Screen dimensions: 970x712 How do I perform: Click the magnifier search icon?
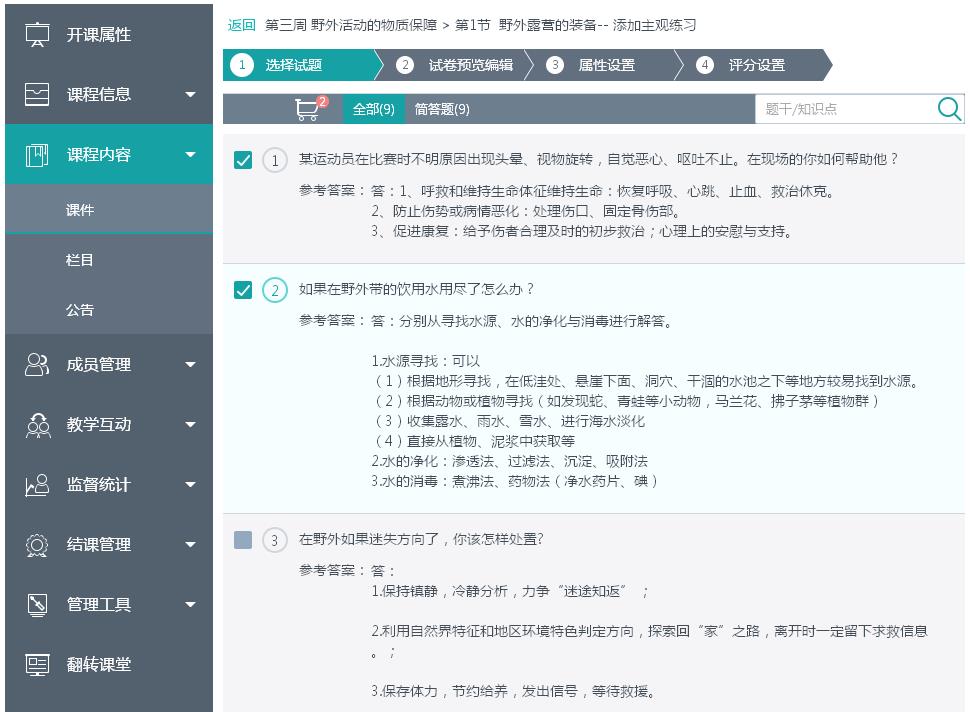click(949, 109)
